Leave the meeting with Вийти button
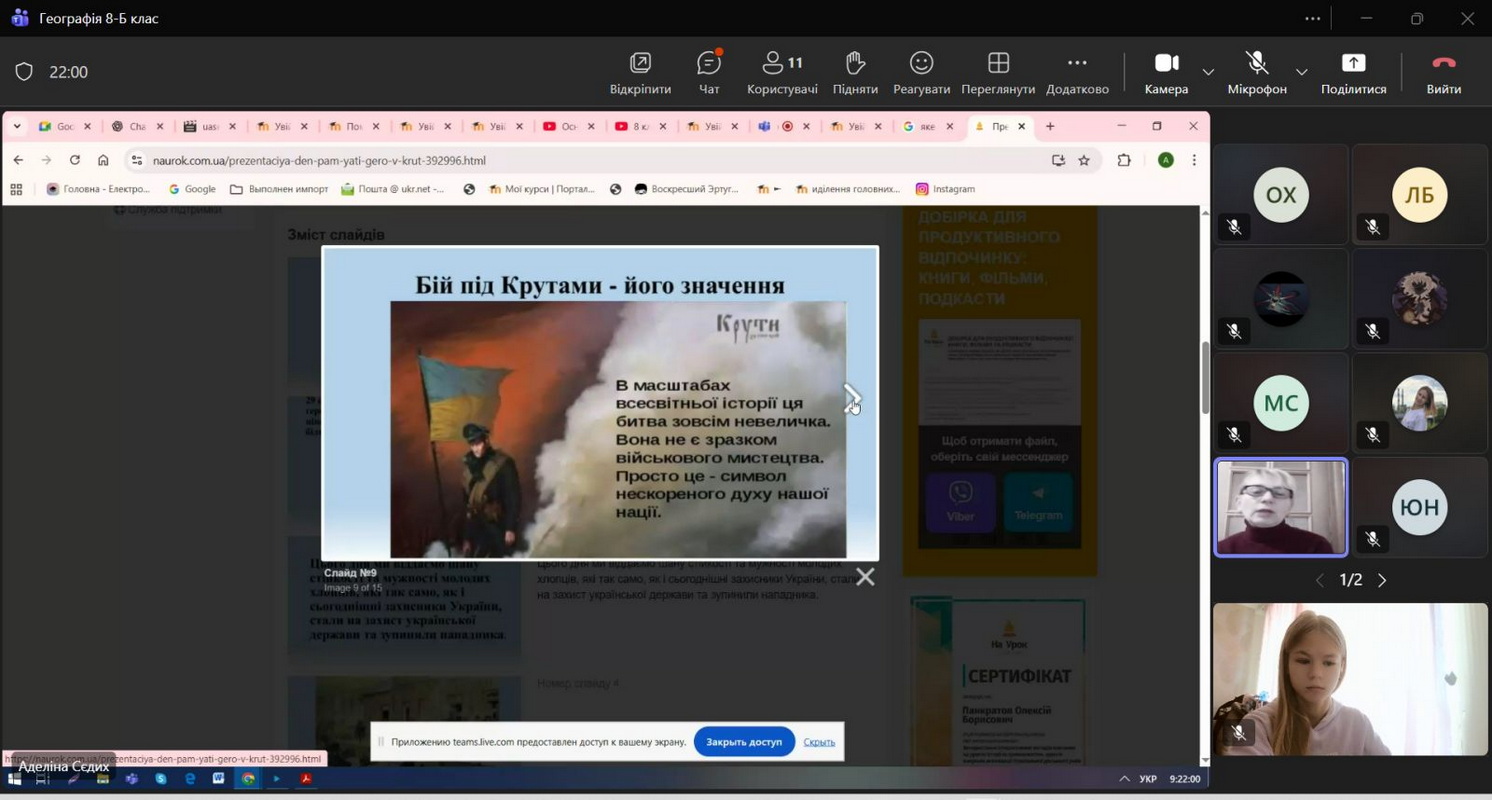1492x800 pixels. point(1443,72)
